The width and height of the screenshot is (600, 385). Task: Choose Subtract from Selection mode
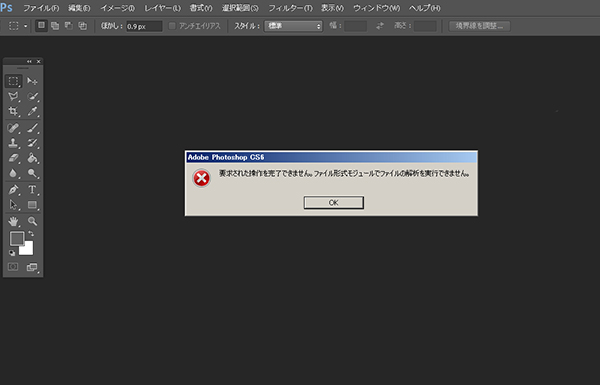pyautogui.click(x=69, y=26)
